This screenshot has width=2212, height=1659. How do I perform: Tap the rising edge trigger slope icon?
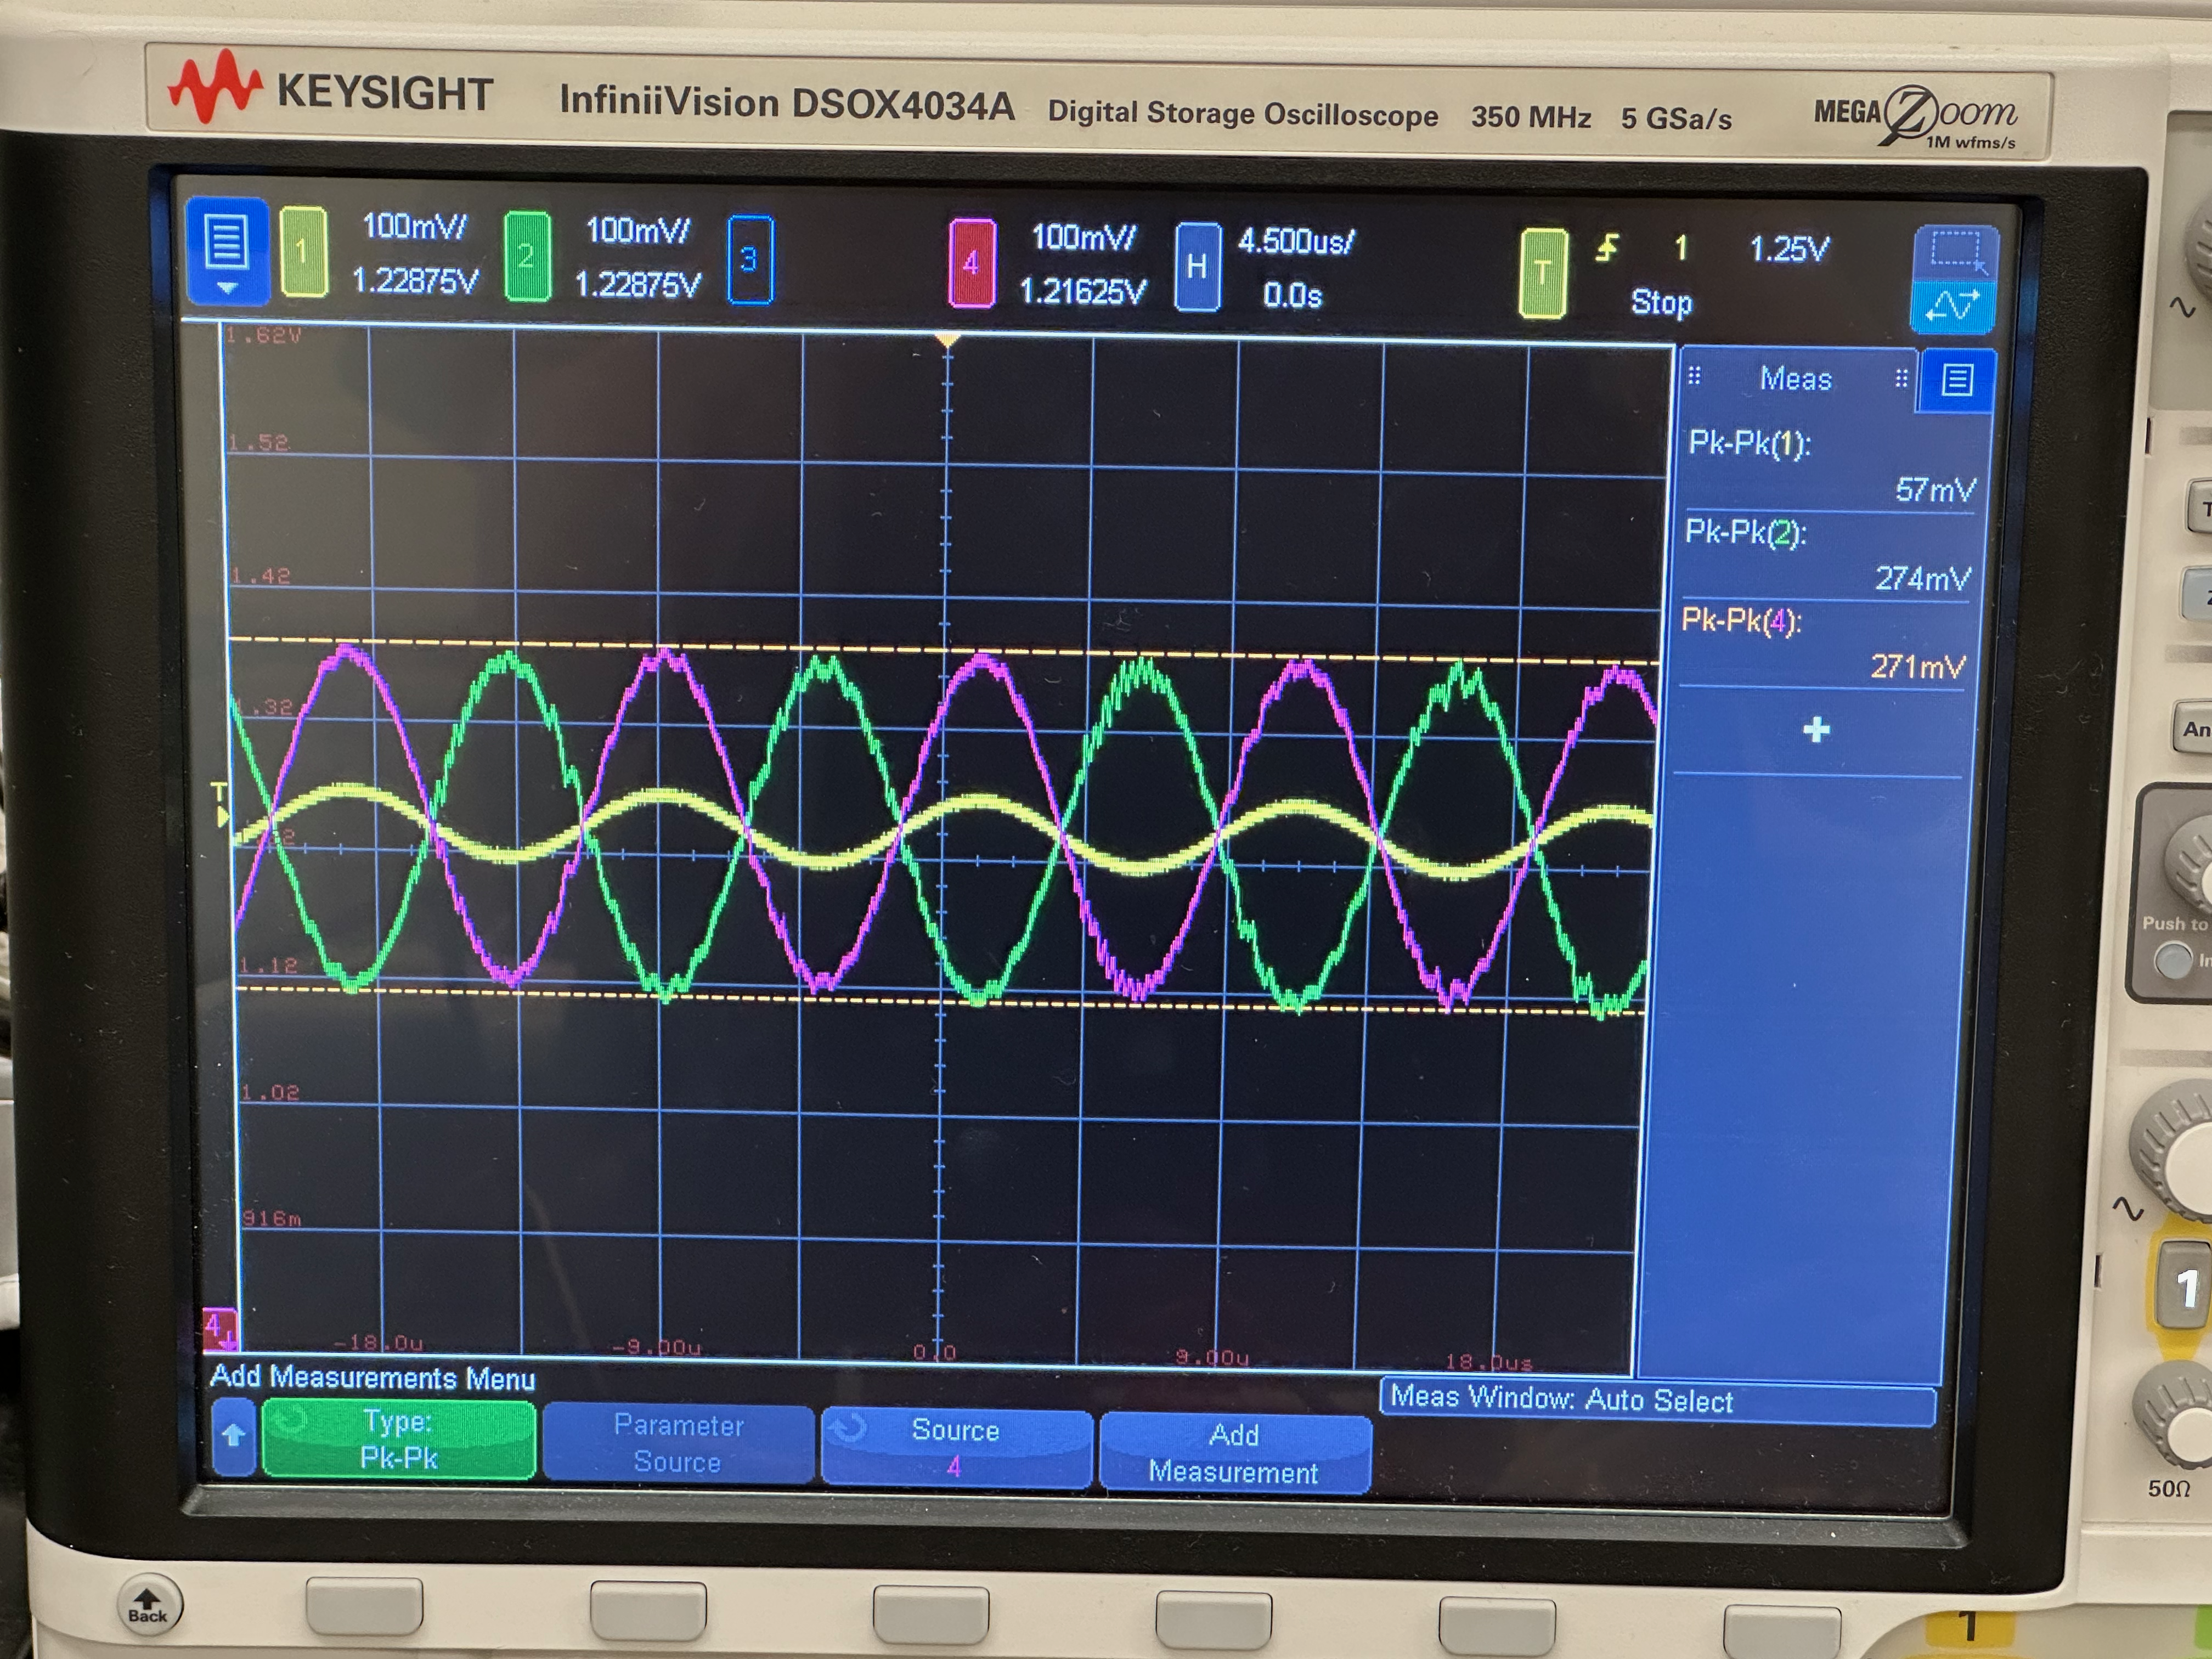tap(1606, 247)
